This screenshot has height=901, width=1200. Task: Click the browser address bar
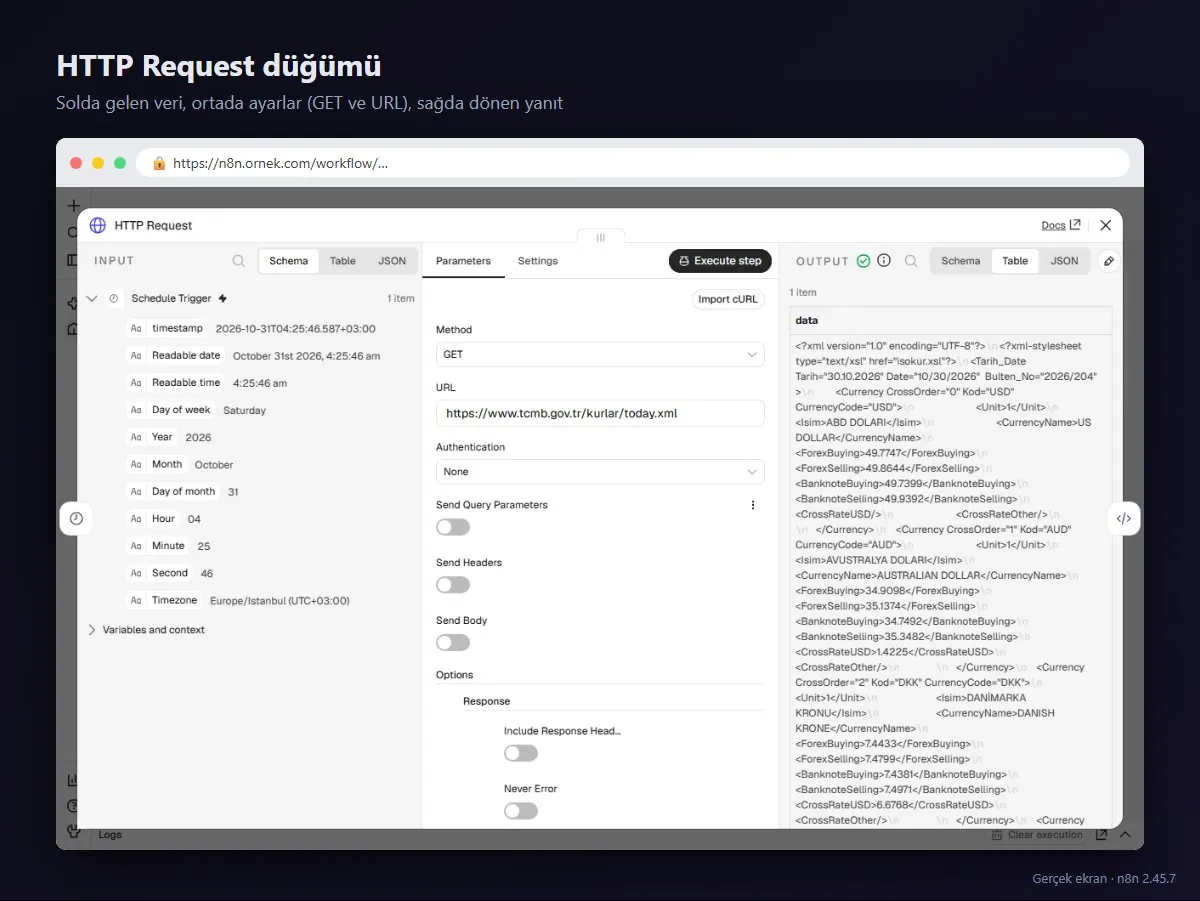(633, 162)
